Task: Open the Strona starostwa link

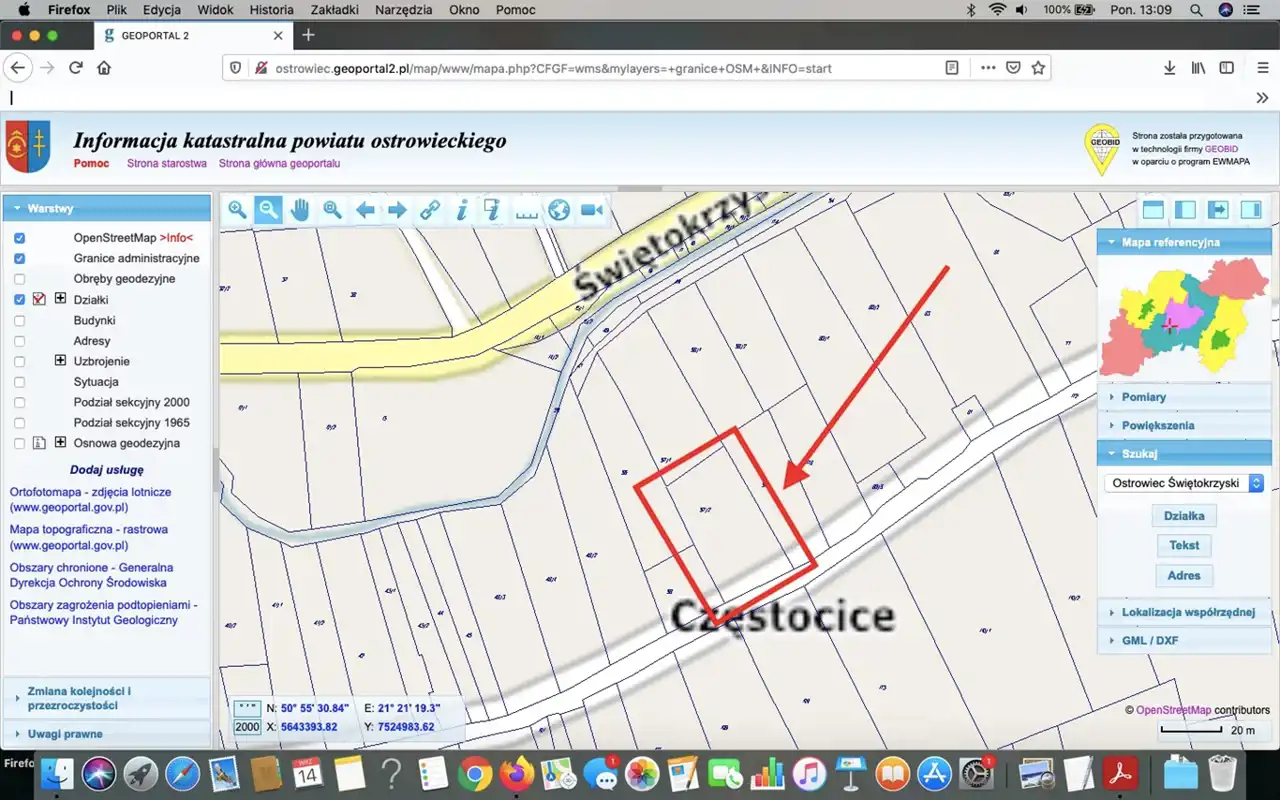Action: pyautogui.click(x=166, y=163)
